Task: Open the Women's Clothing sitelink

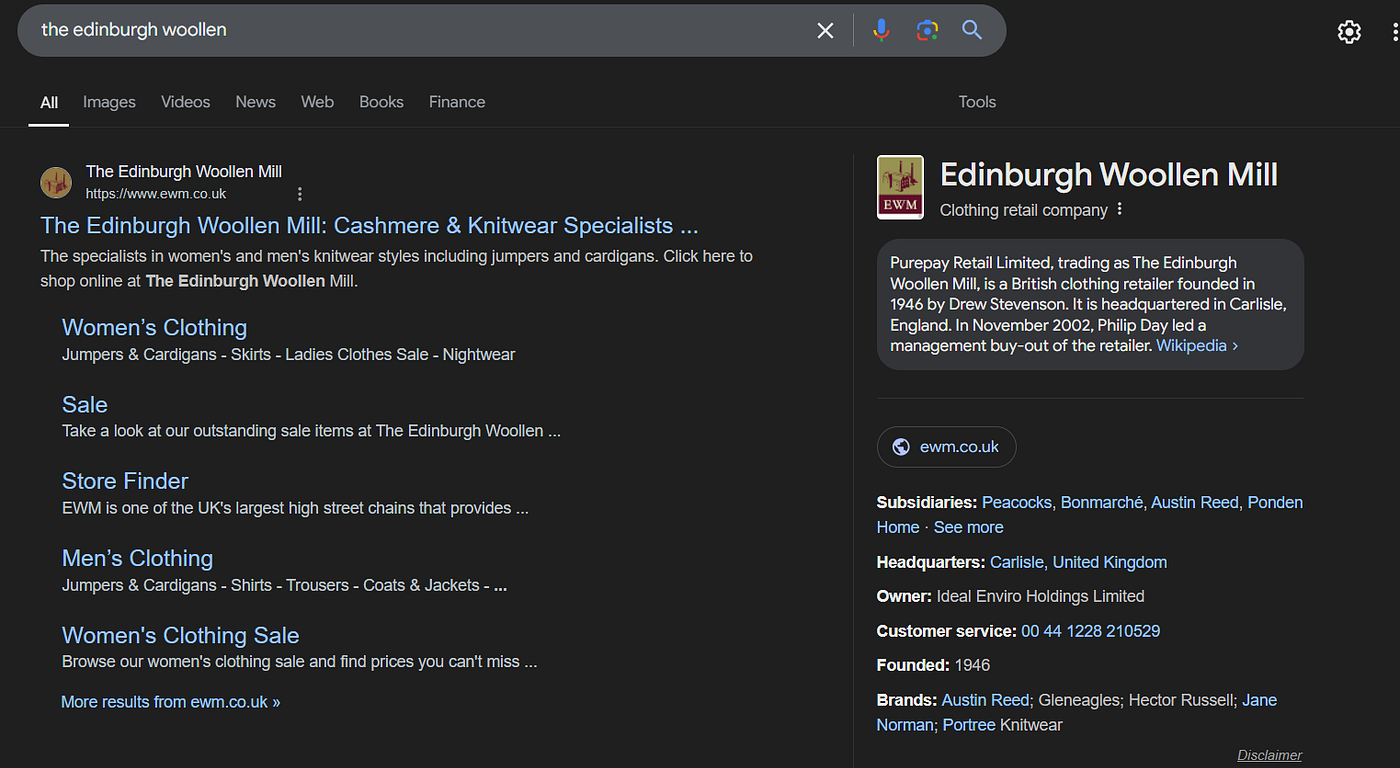Action: tap(154, 328)
